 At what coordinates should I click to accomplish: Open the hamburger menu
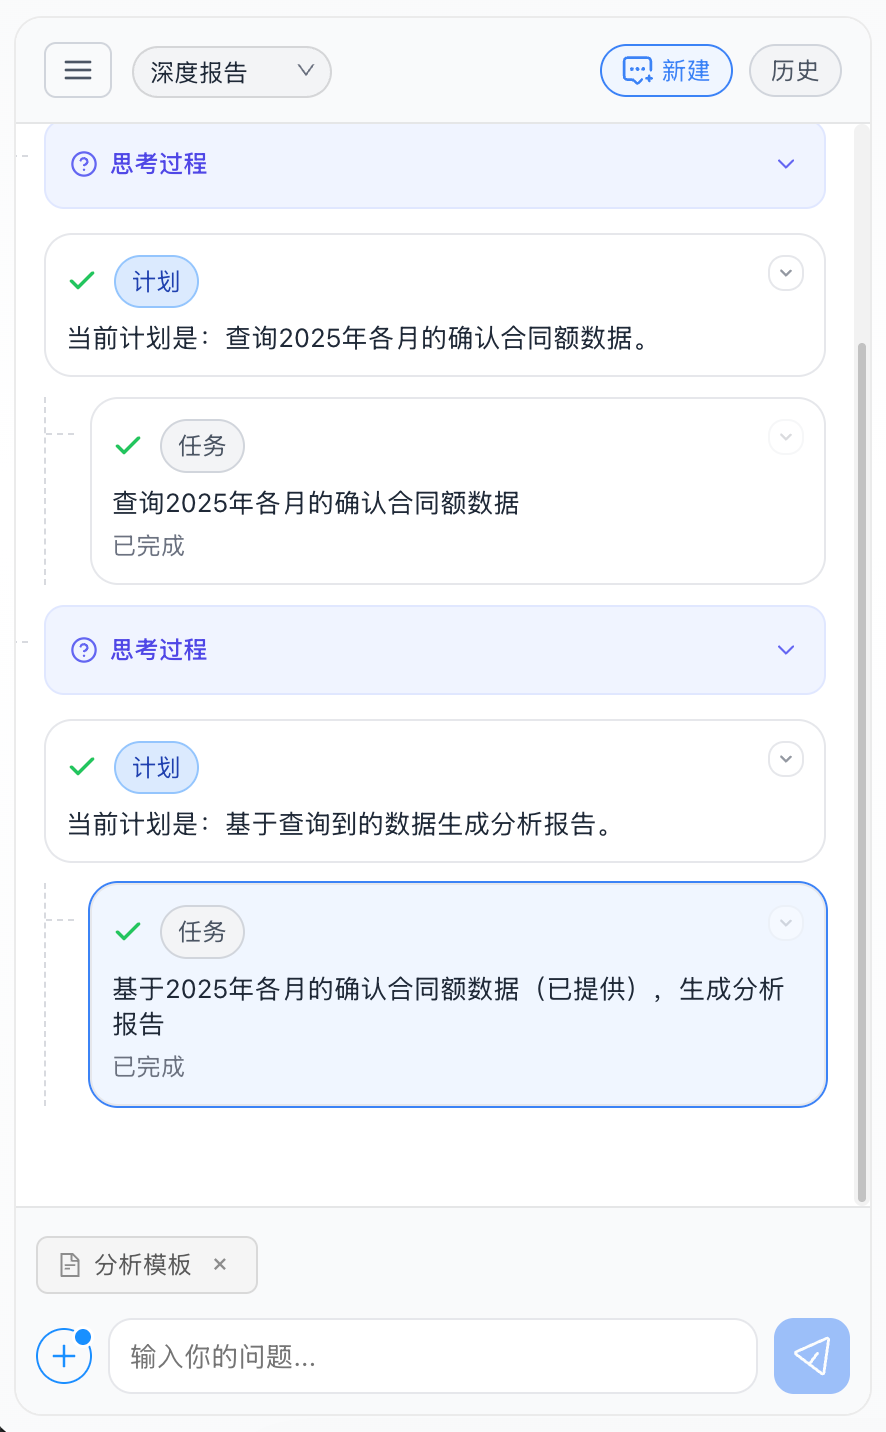point(78,70)
